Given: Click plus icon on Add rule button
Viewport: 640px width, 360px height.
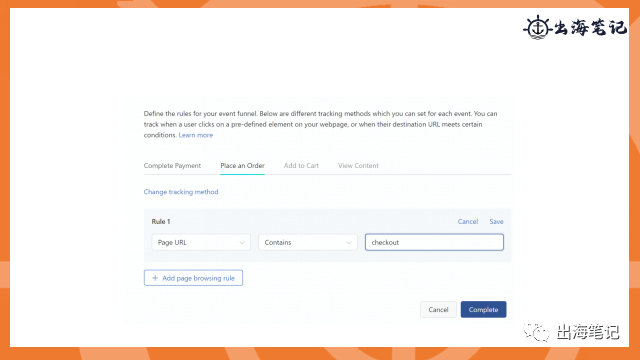Looking at the screenshot, I should click(155, 278).
